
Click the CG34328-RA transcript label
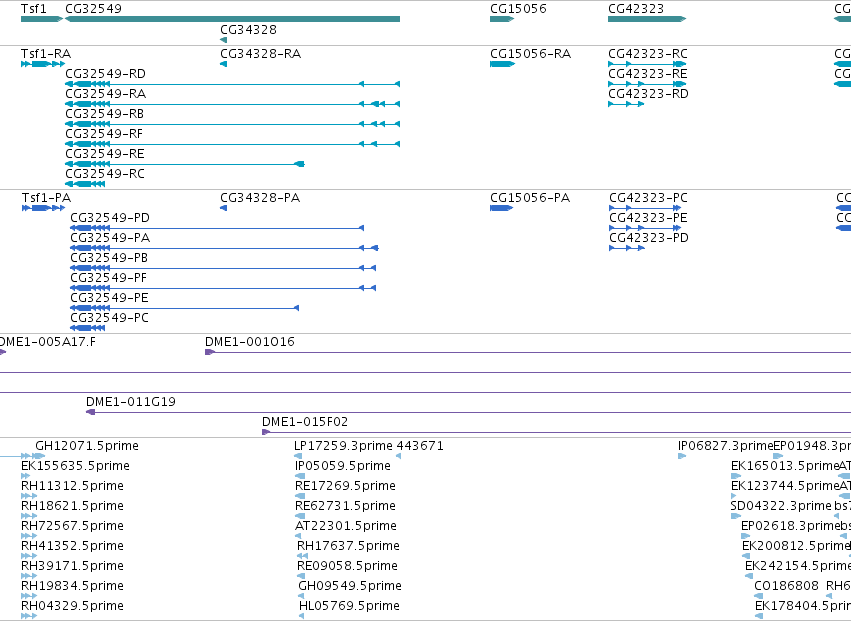point(260,54)
